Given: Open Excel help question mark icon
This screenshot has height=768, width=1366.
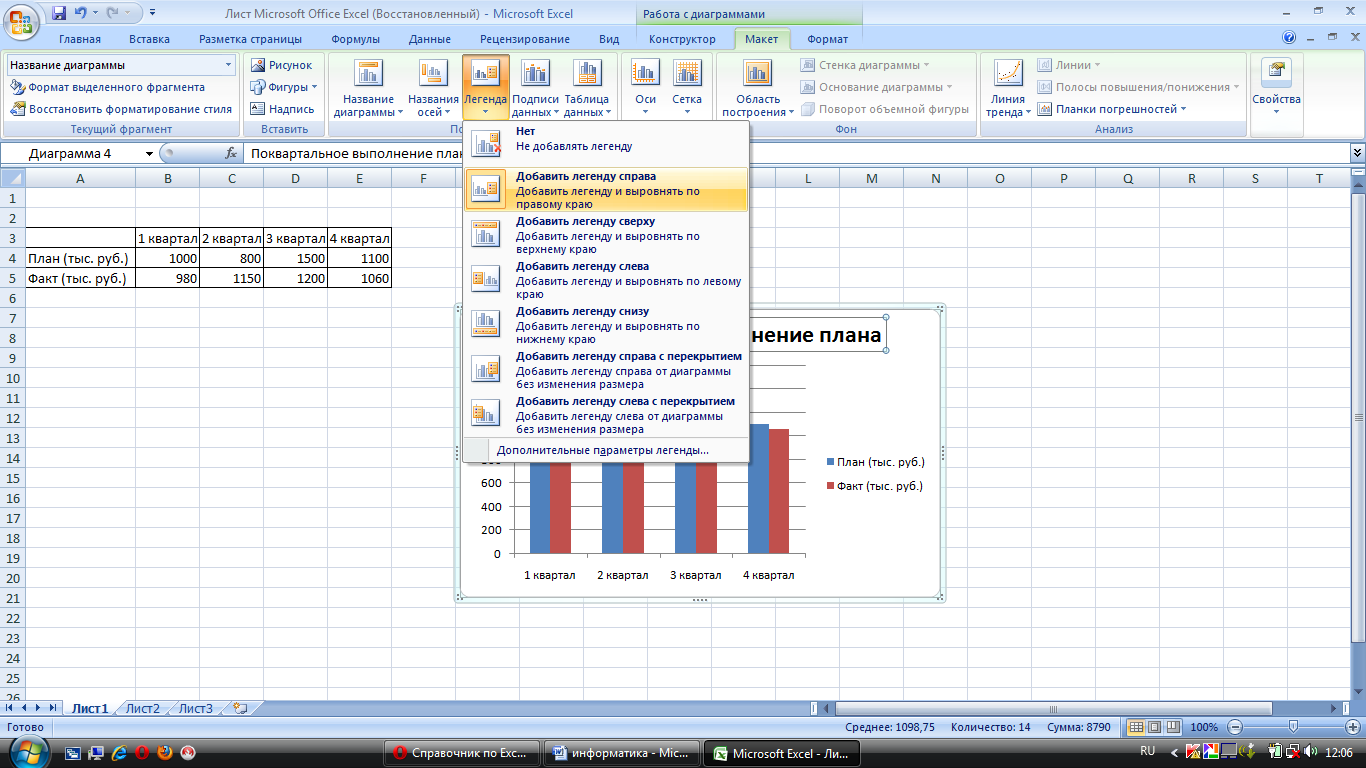Looking at the screenshot, I should (1289, 38).
